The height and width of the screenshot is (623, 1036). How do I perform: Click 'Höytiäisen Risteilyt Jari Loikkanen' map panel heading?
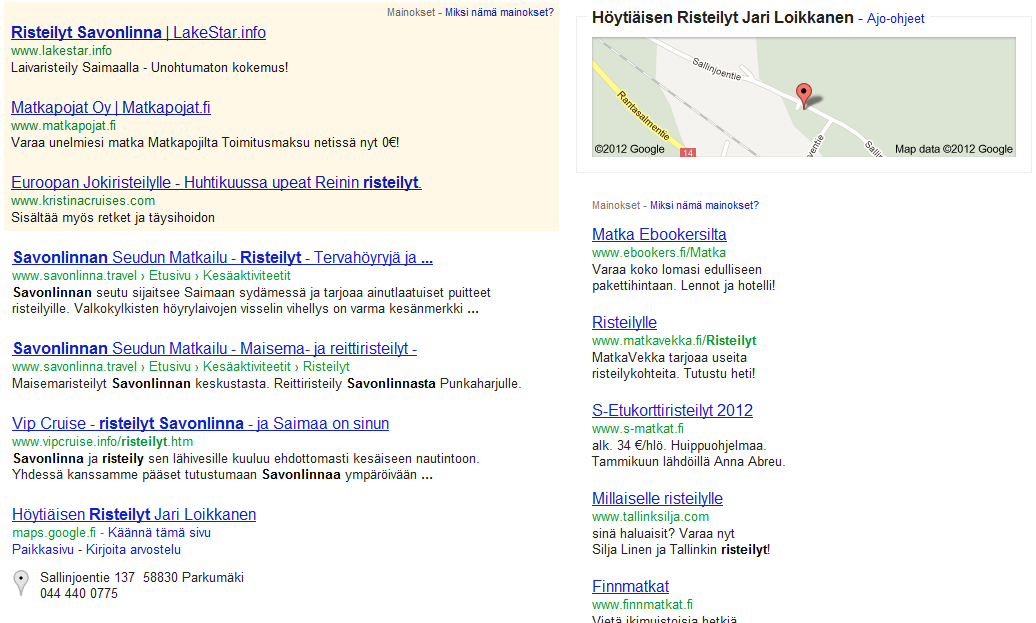click(x=723, y=18)
